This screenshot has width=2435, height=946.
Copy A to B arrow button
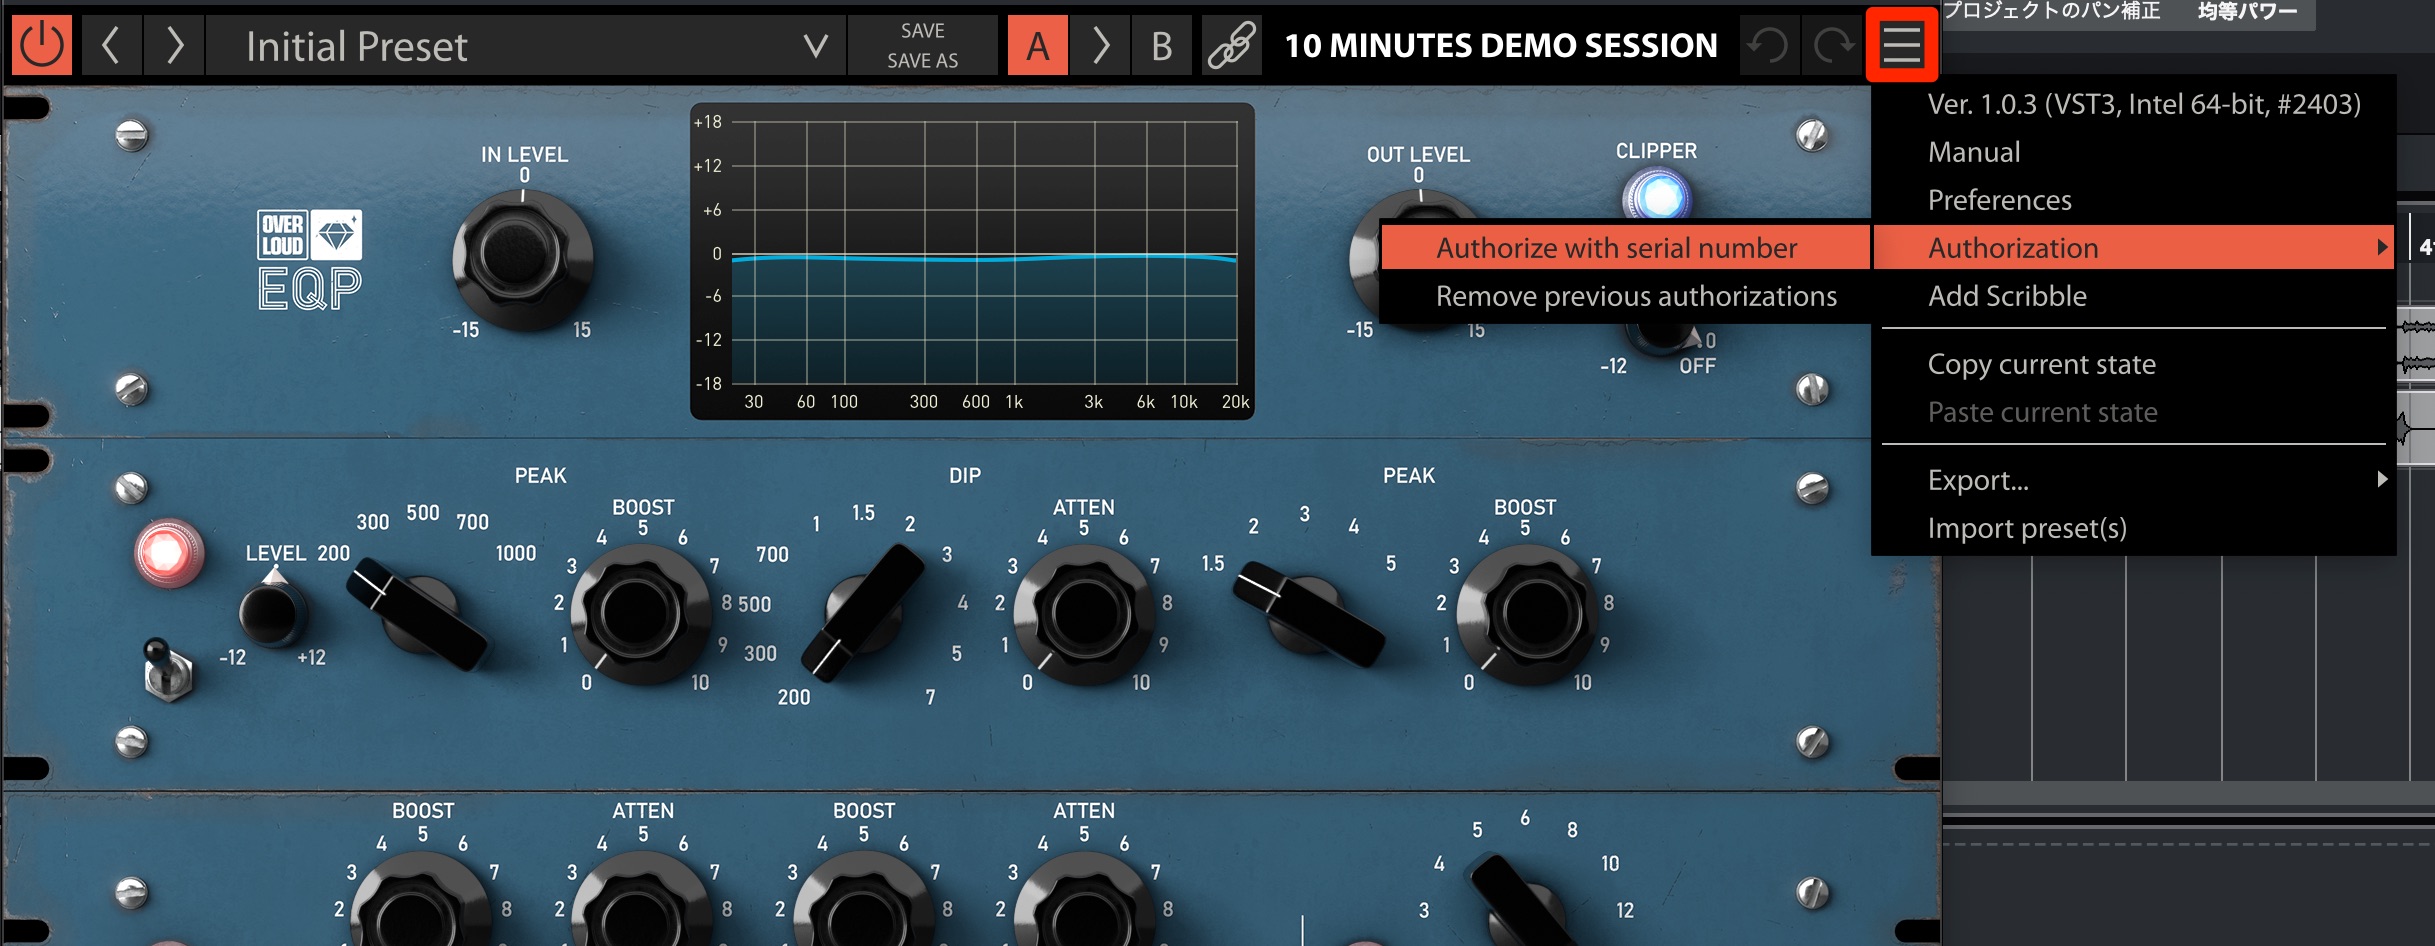tap(1100, 45)
